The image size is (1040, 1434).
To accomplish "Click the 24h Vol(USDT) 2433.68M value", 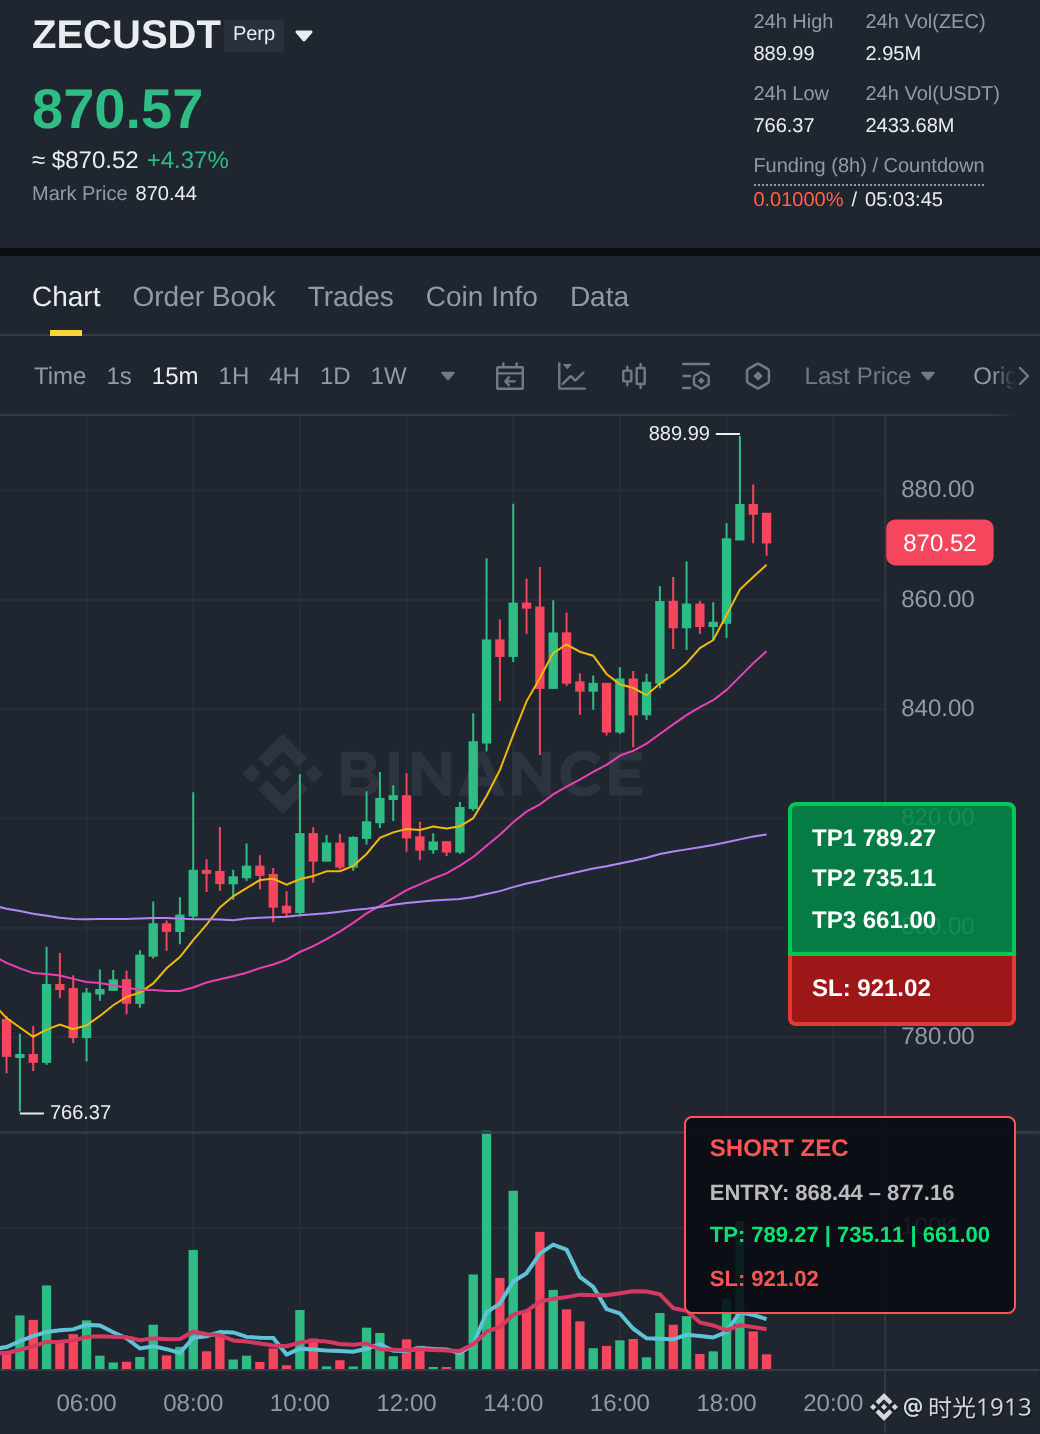I will click(910, 126).
